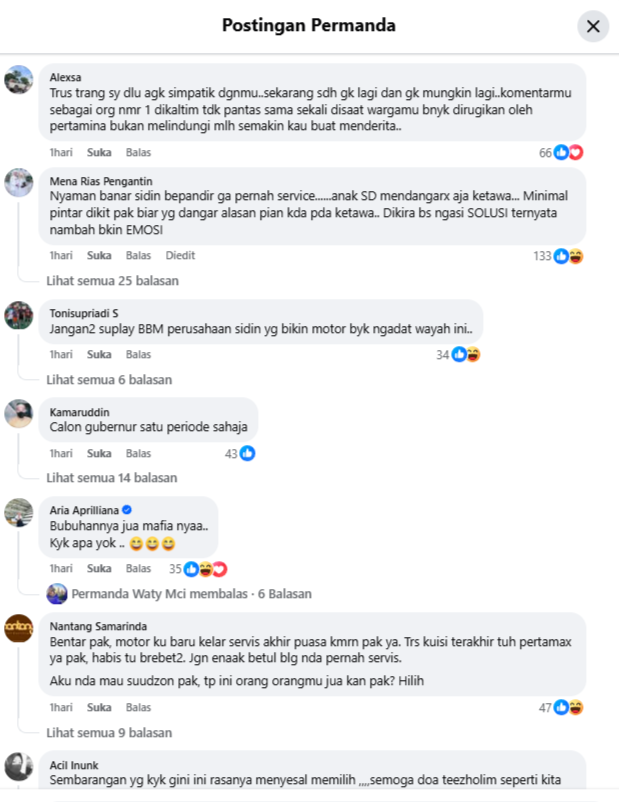Reply to Kamaruddin's comment via Balas

point(138,453)
